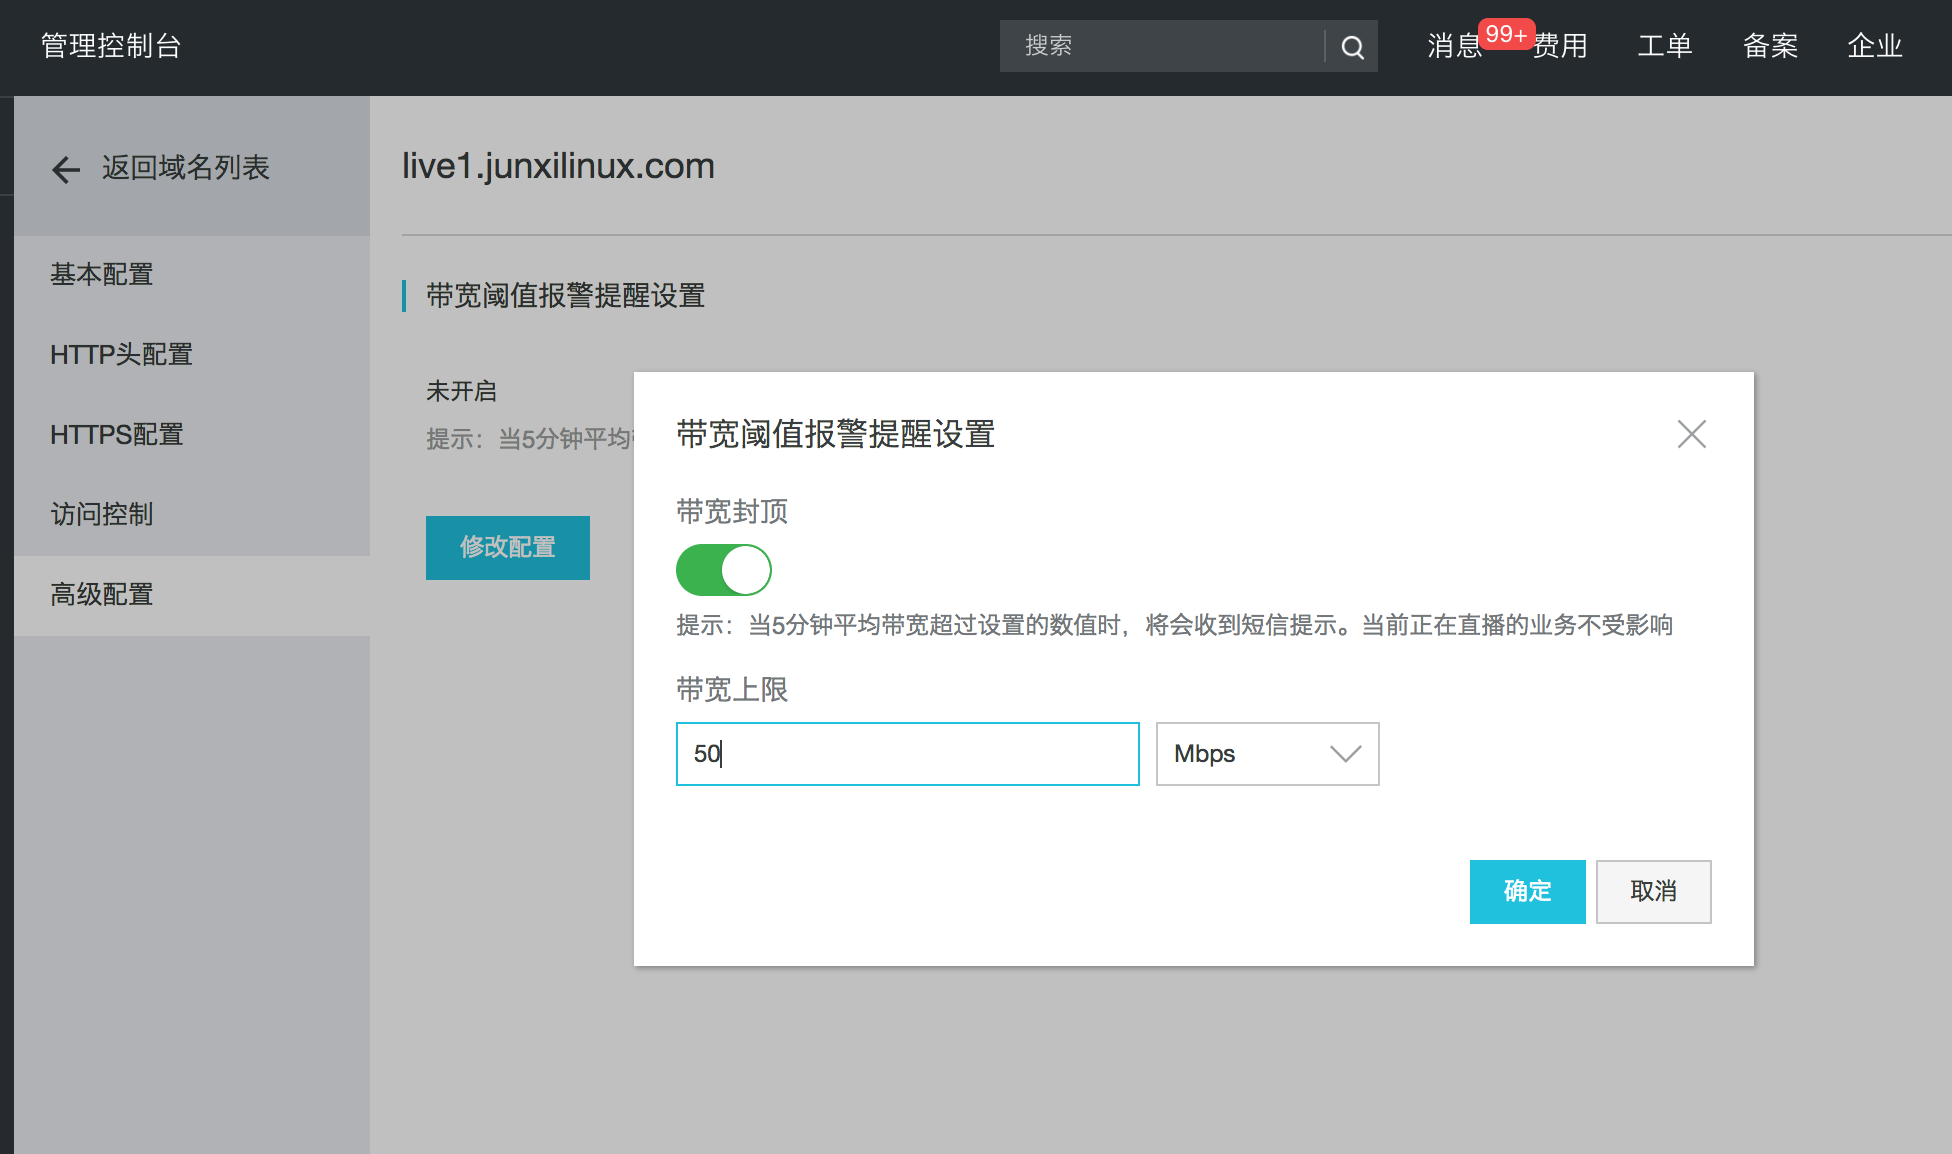
Task: Click 返回域名列表 link
Action: pos(186,168)
